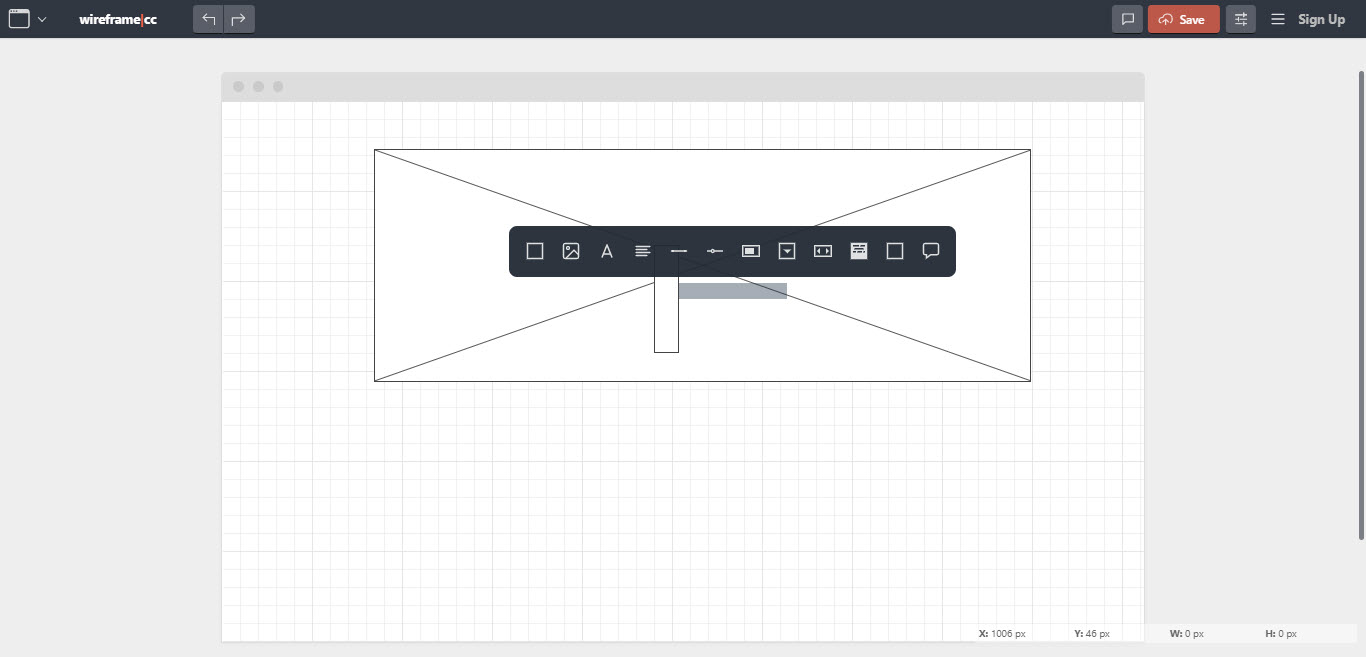Open the hamburger menu
This screenshot has height=657, width=1366.
1277,18
